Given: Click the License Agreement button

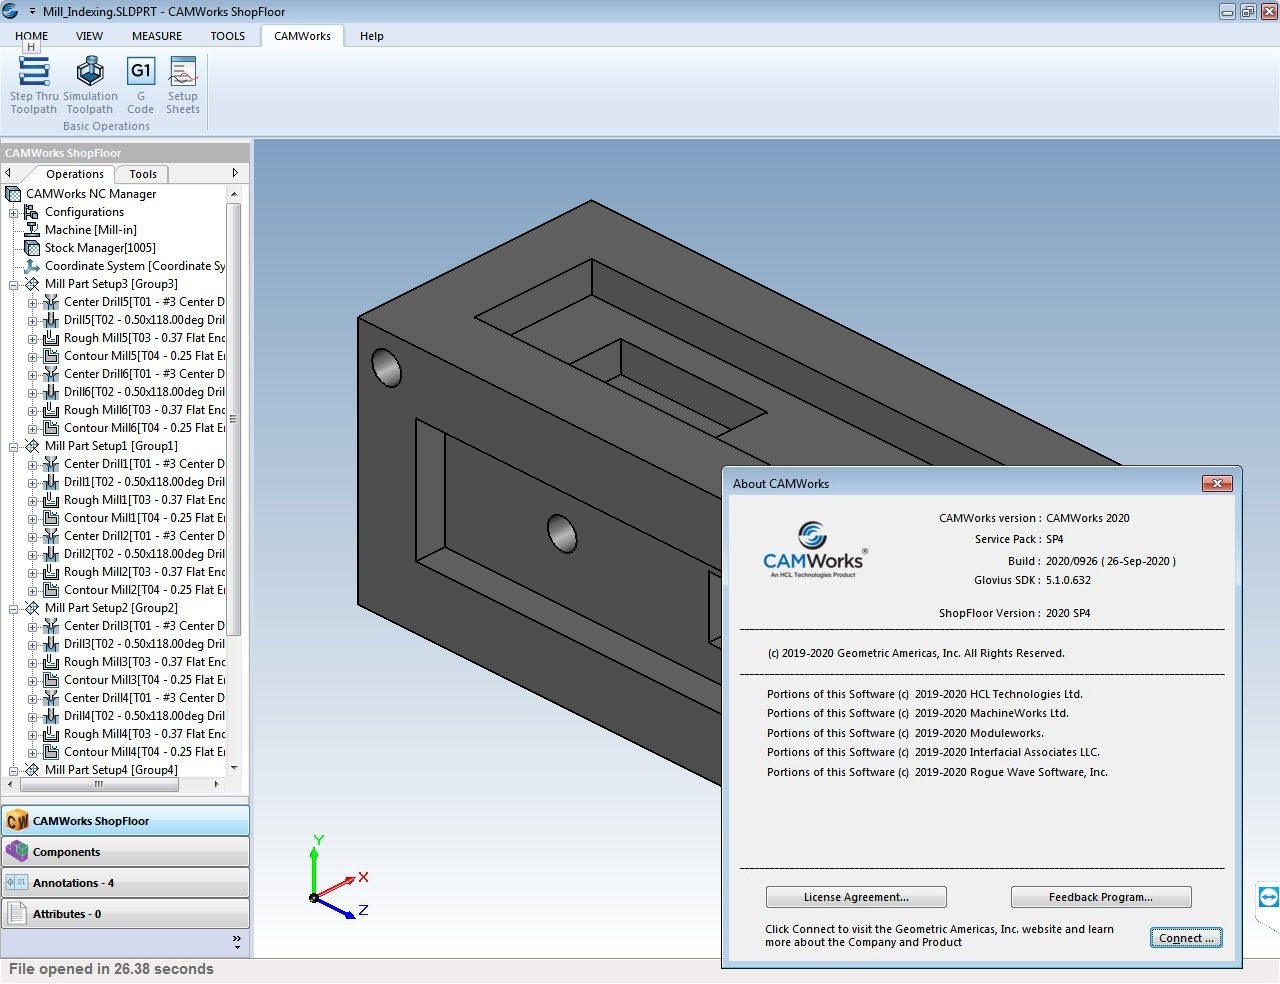Looking at the screenshot, I should 856,897.
